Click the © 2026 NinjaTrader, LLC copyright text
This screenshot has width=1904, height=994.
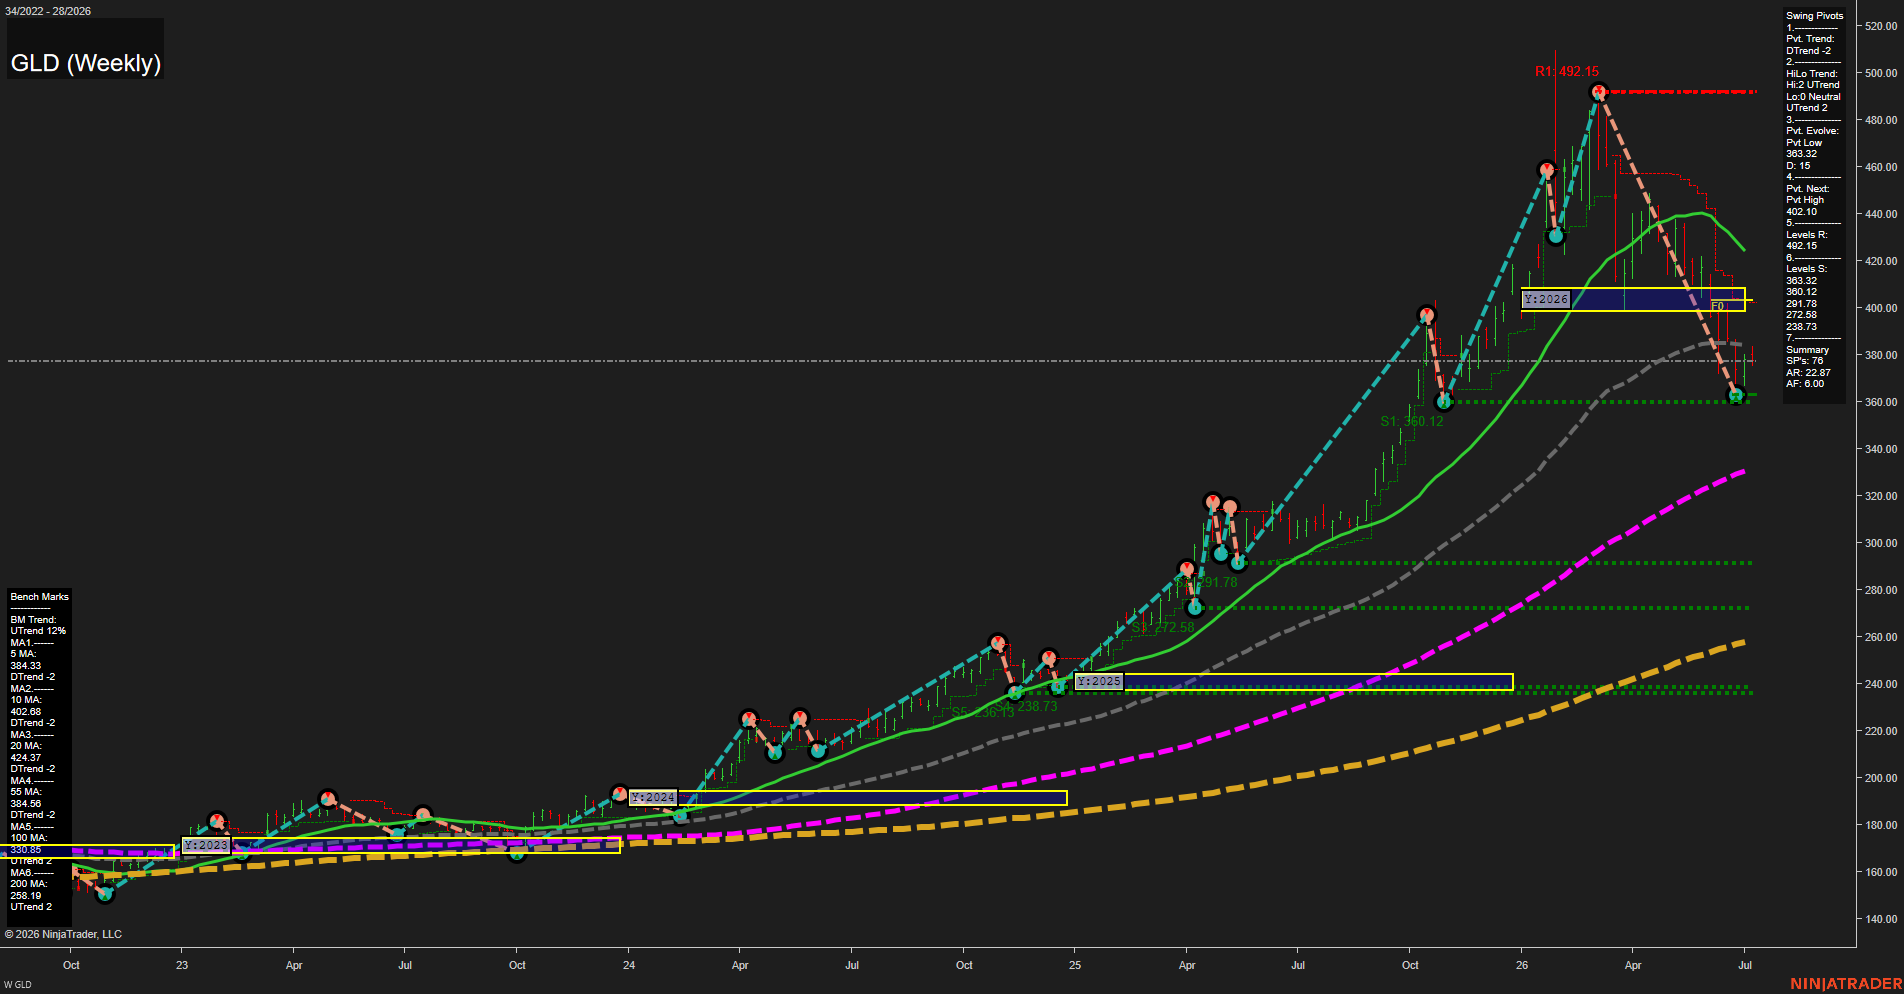63,934
